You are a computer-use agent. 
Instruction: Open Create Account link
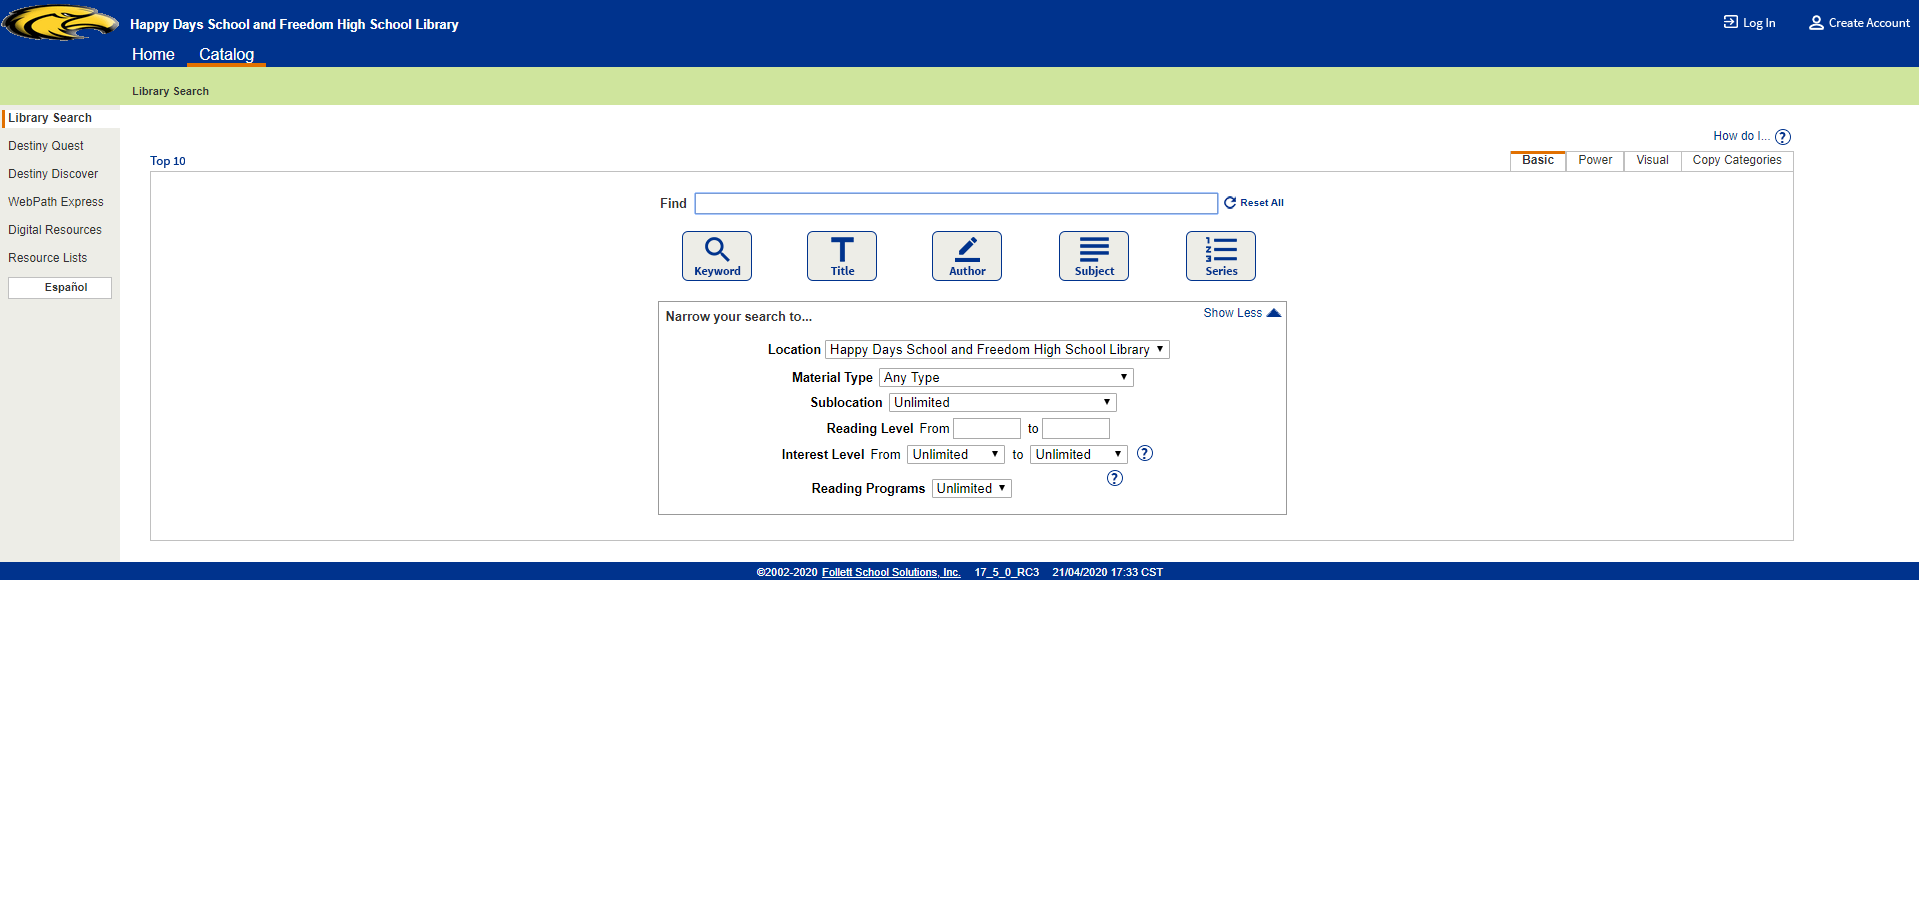(1859, 23)
